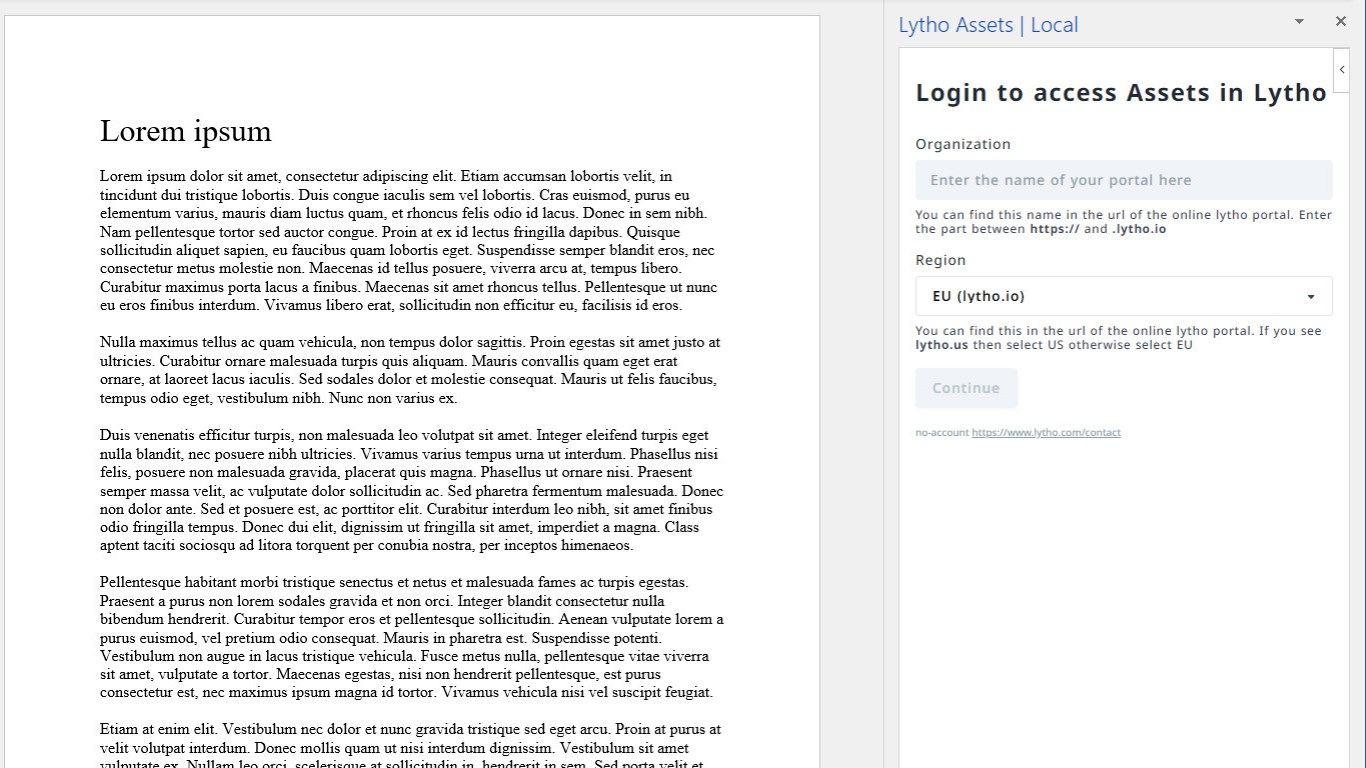Click the hint text mentioning lytho.us
This screenshot has width=1366, height=768.
click(x=1118, y=338)
